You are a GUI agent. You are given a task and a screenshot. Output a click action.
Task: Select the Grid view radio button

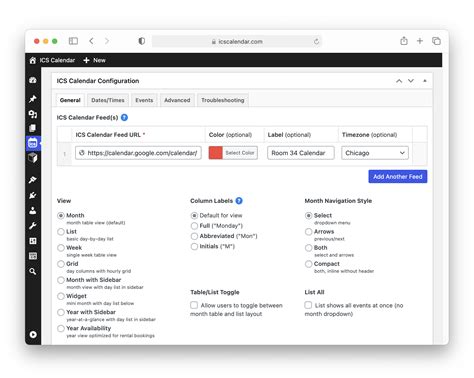(61, 264)
